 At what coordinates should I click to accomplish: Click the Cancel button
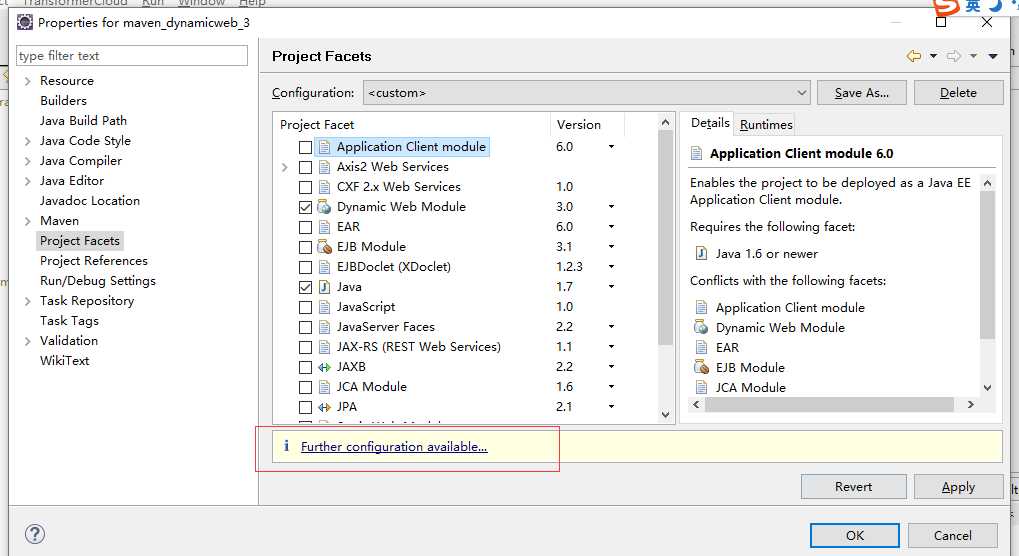coord(953,535)
